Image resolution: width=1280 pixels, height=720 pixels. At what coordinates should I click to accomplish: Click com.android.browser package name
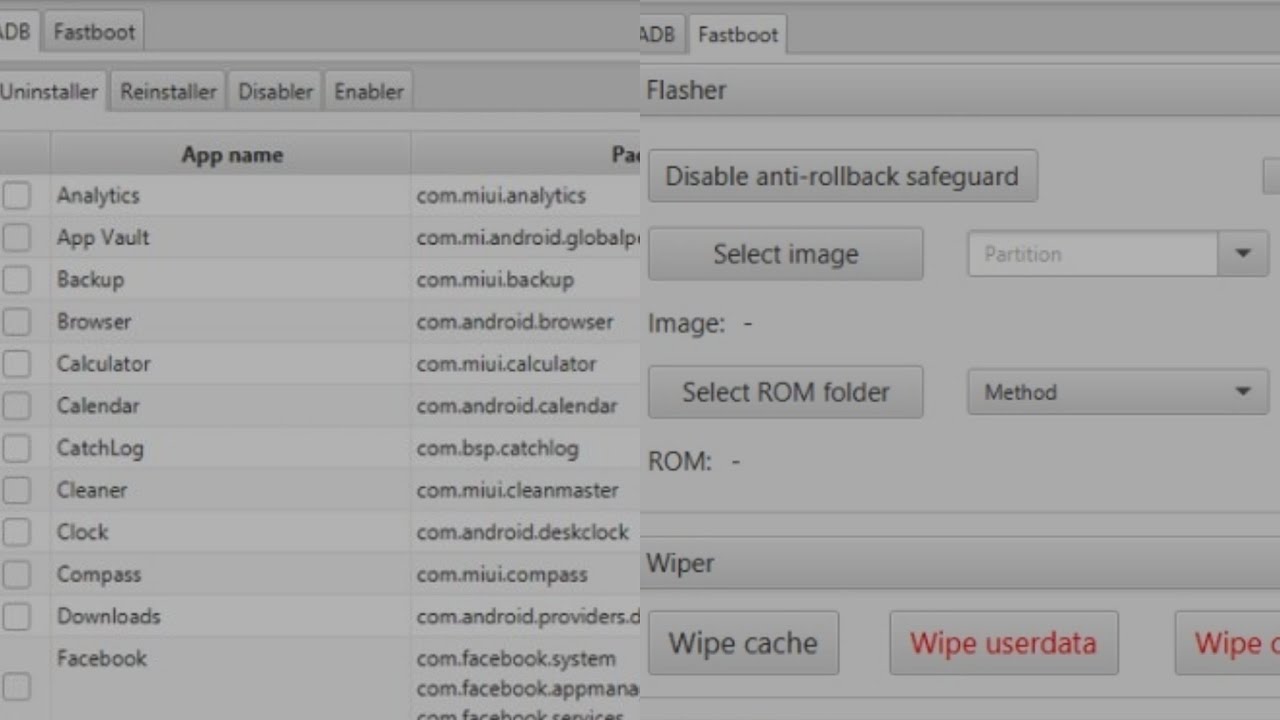[x=515, y=322]
